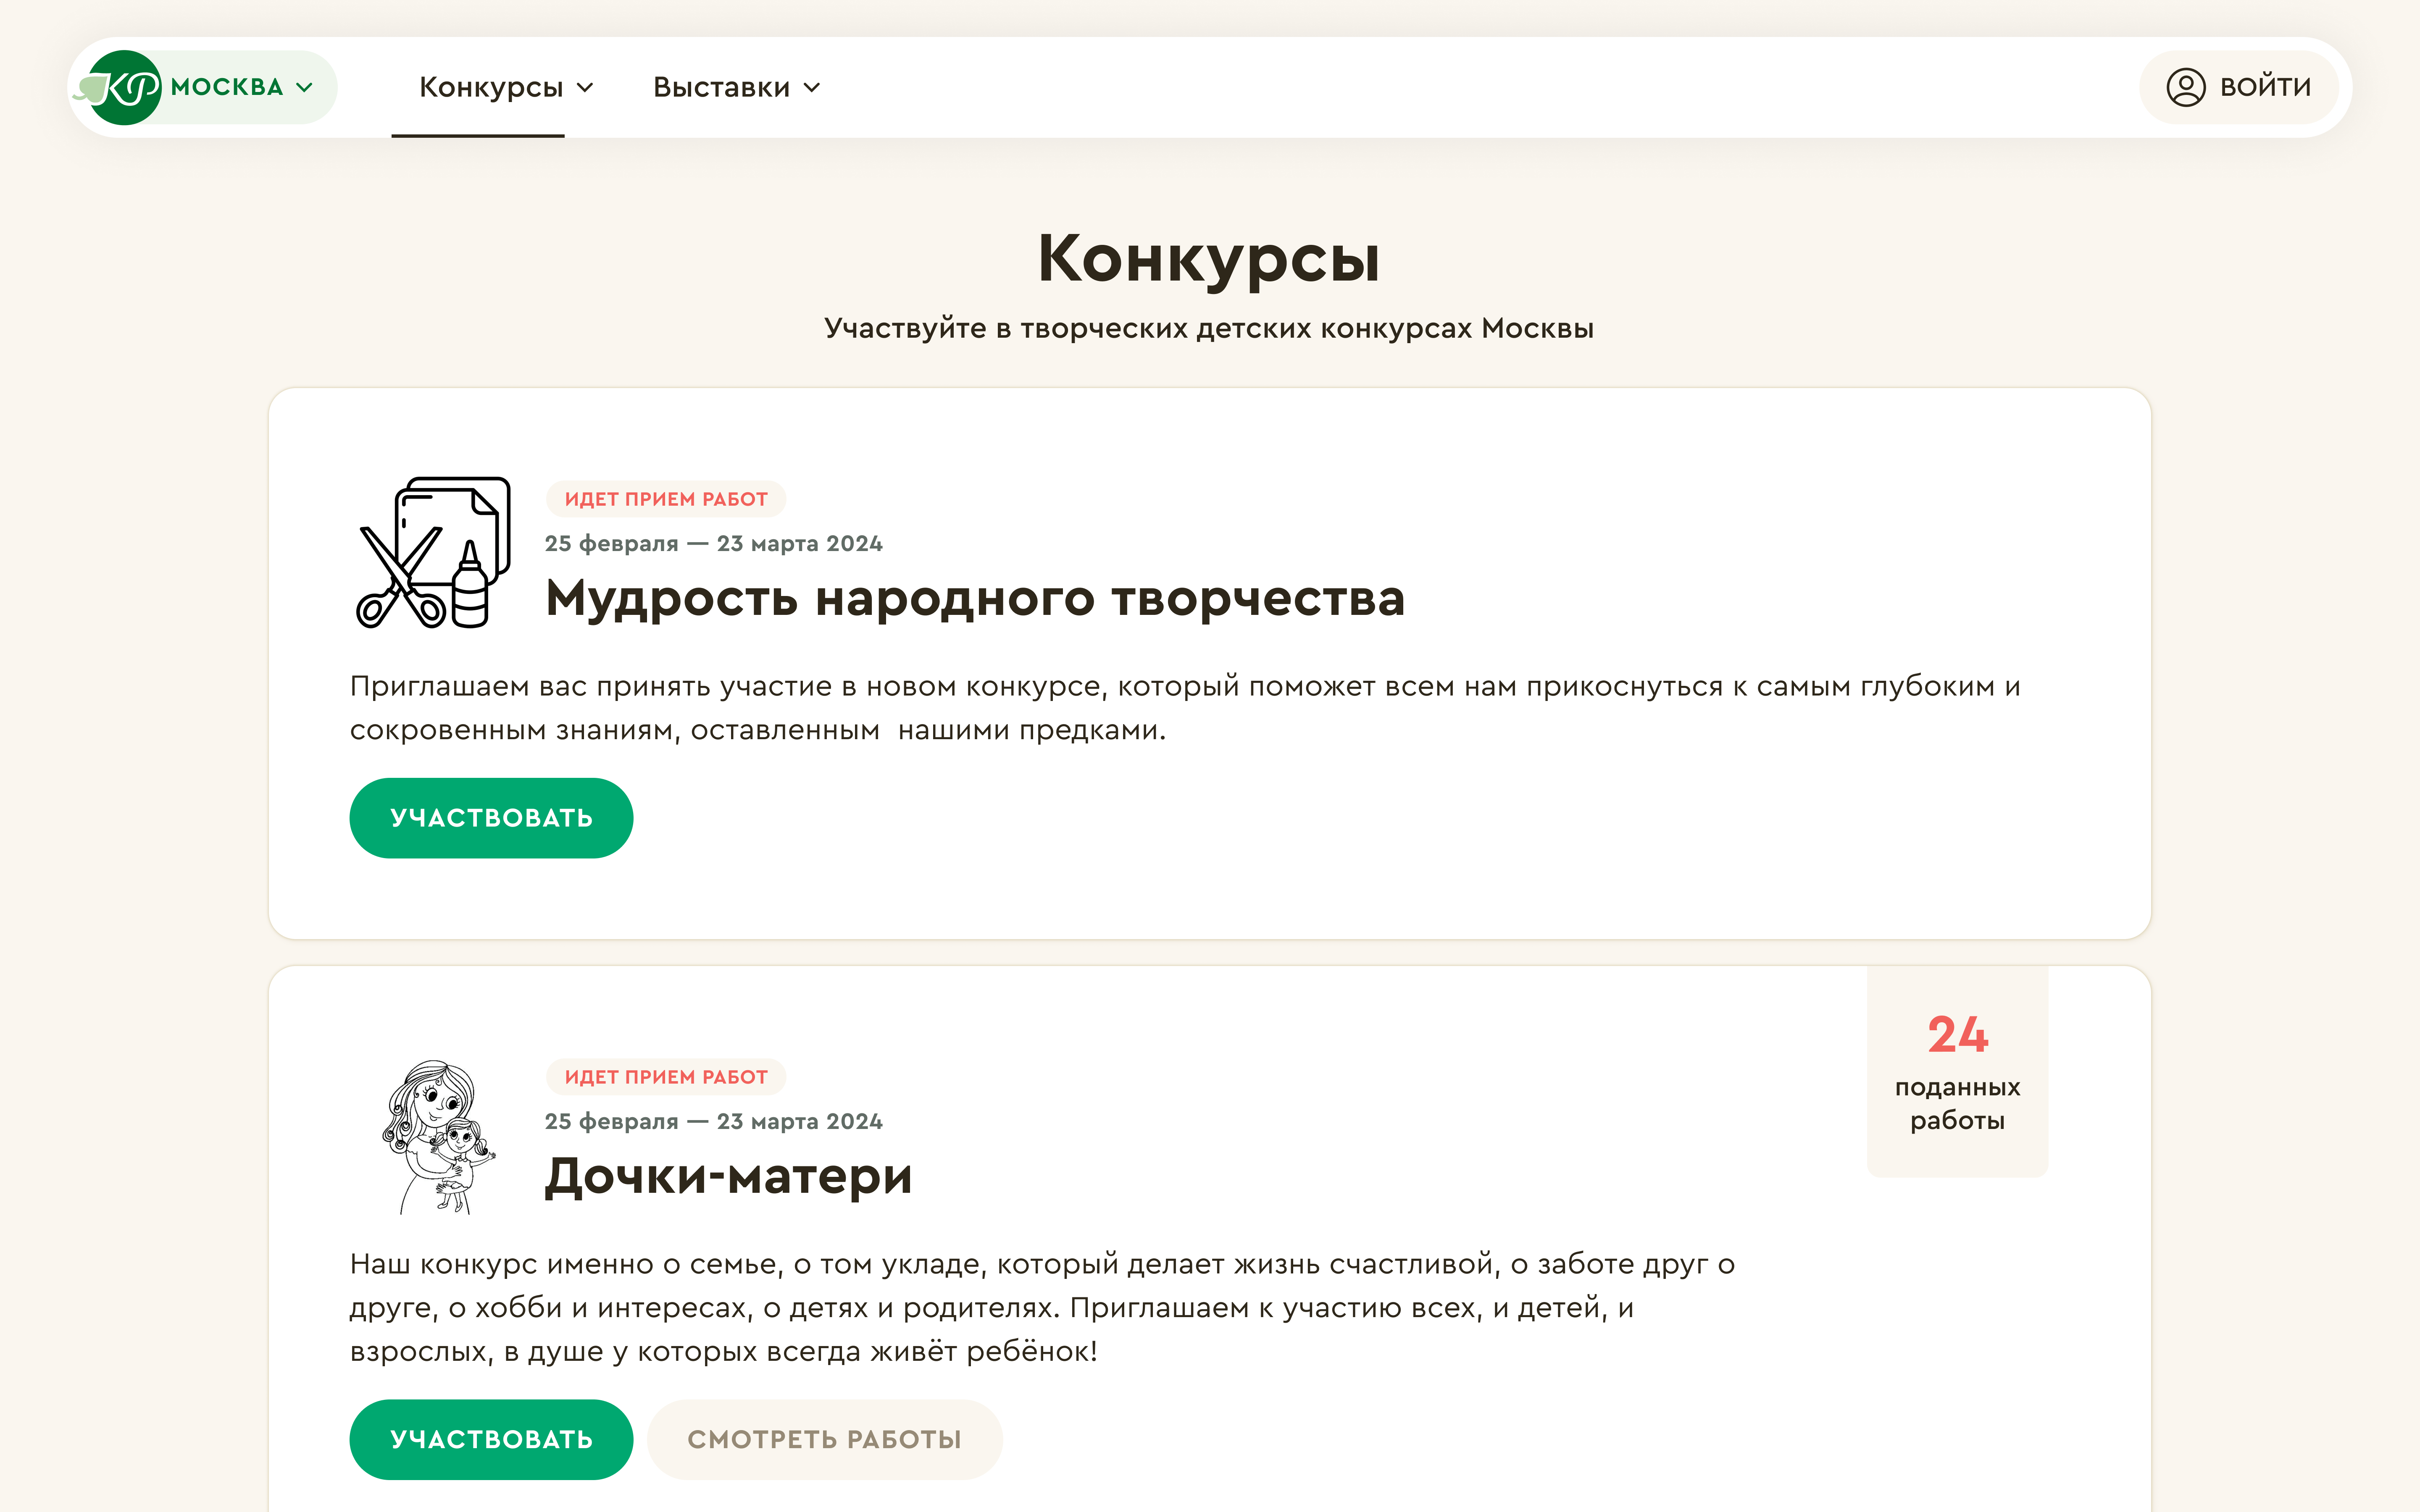Click the mother and daughter illustration

(x=439, y=1137)
